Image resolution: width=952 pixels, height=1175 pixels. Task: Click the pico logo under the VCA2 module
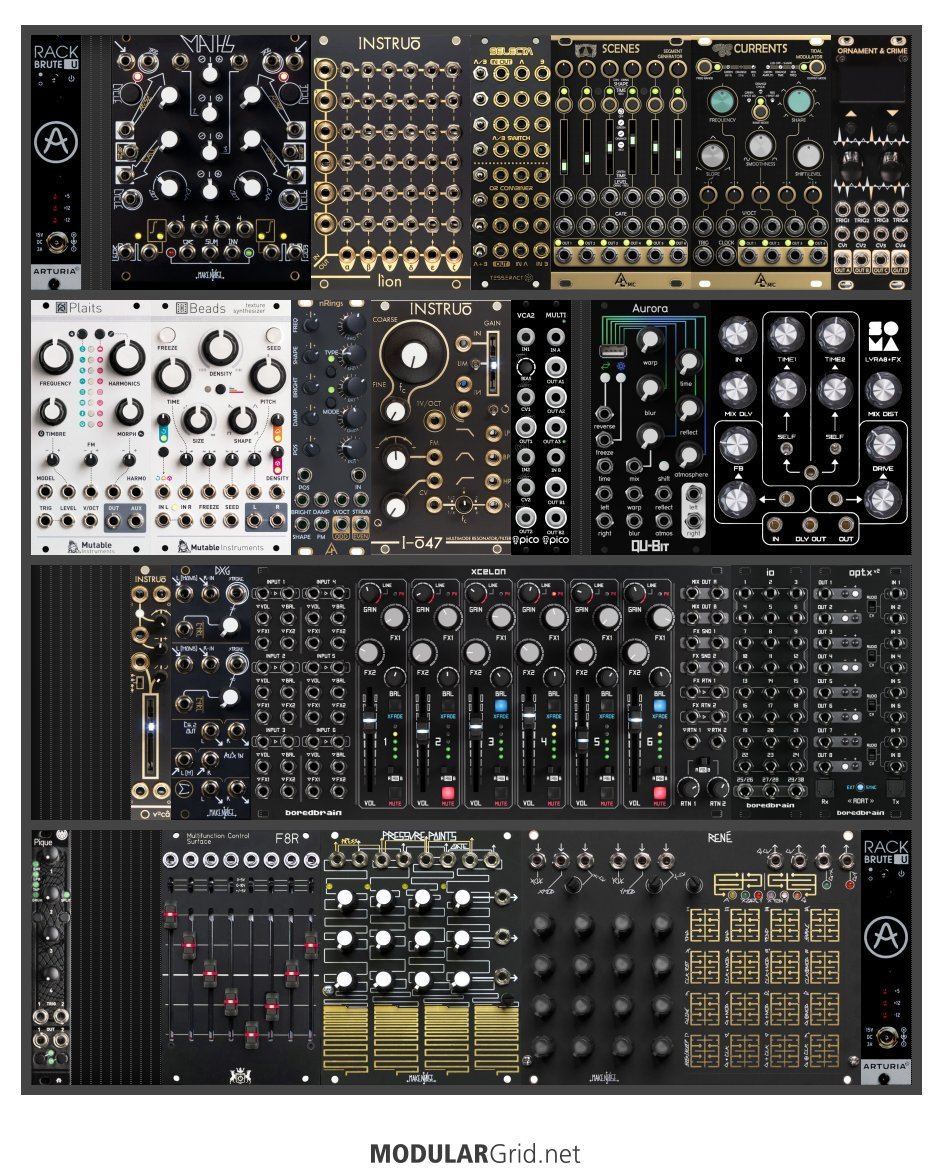[526, 540]
